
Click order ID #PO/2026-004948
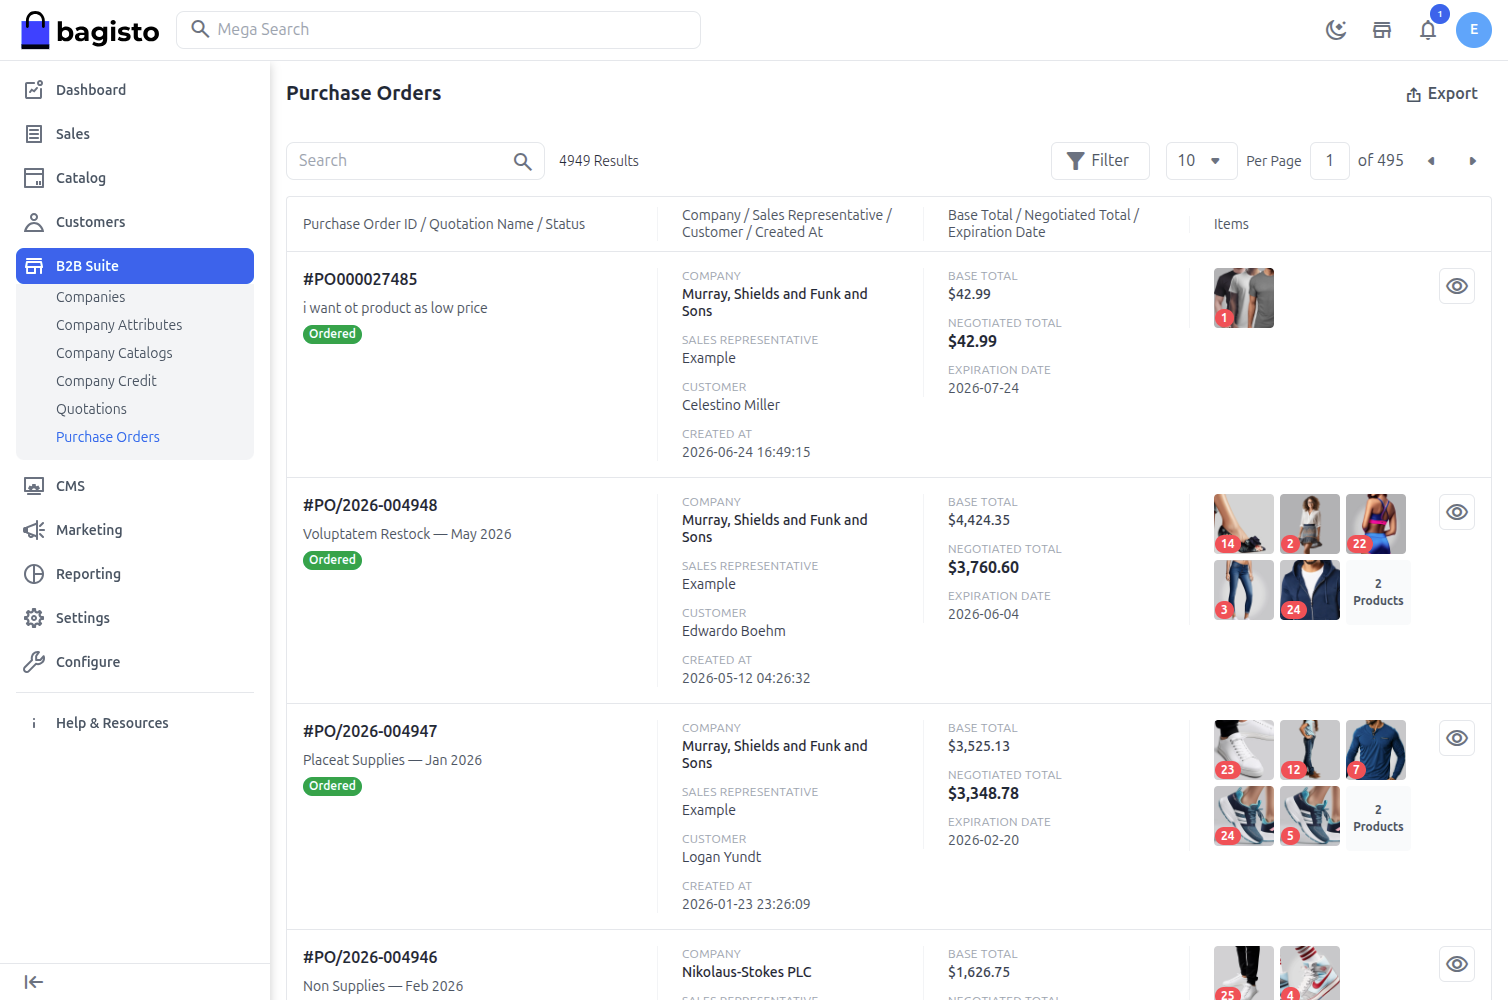[x=370, y=505]
